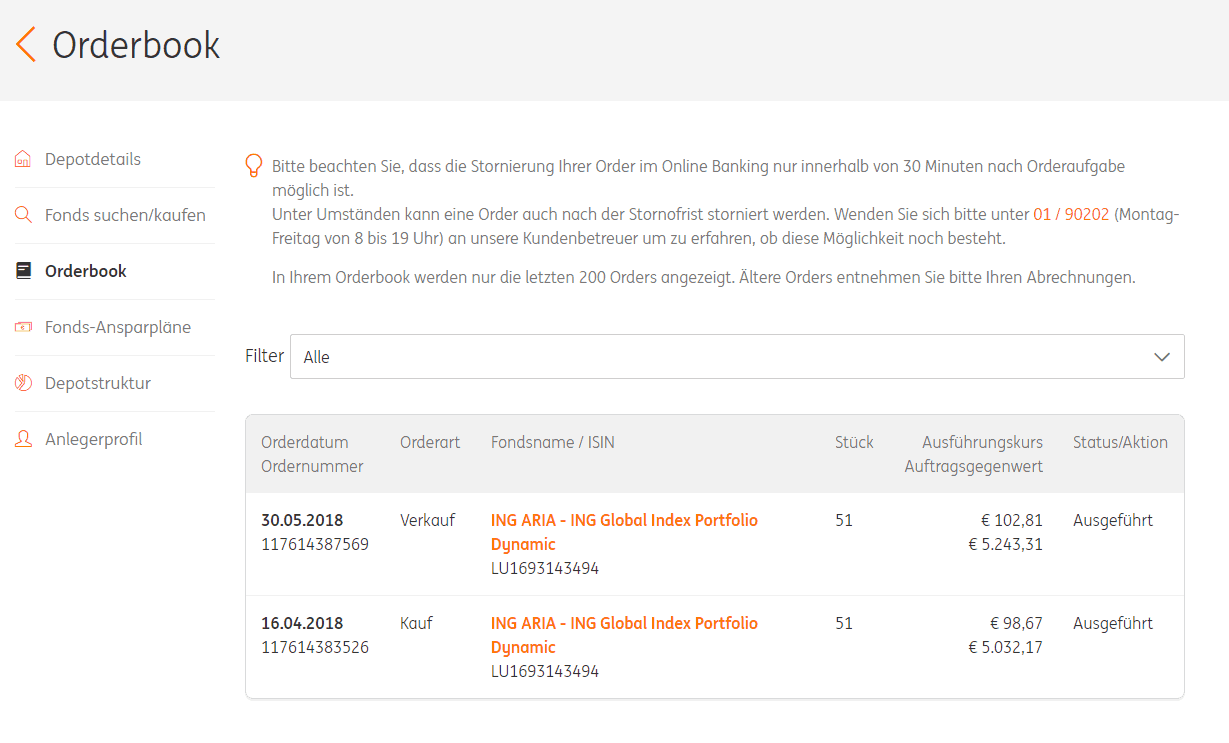Click the Kauf order type cell
This screenshot has height=743, width=1229.
[x=418, y=623]
